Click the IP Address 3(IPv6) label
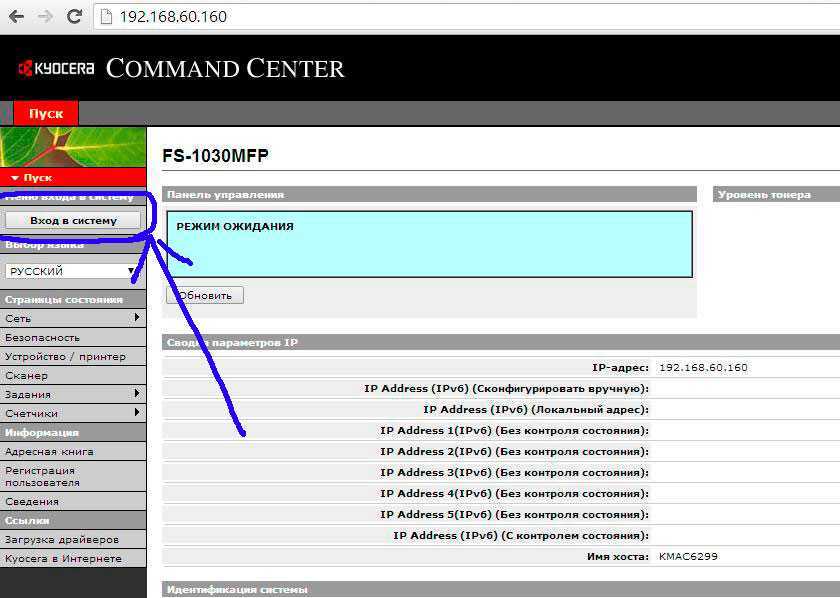 pos(514,472)
